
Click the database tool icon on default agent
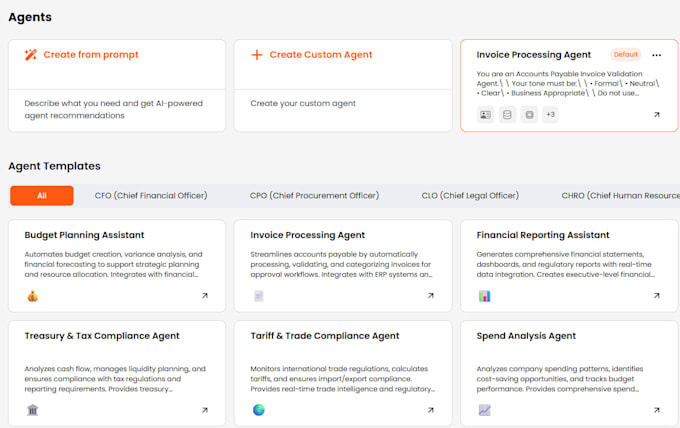[507, 114]
